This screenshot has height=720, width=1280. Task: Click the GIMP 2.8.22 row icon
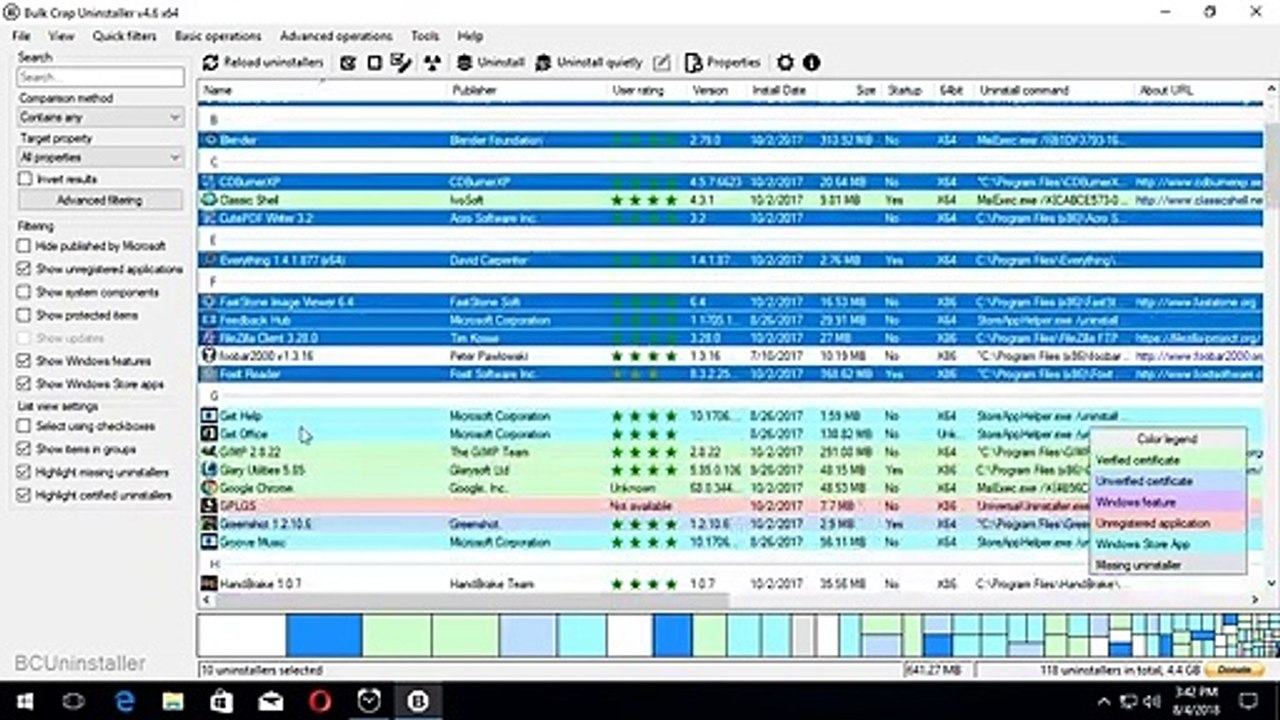coord(209,452)
